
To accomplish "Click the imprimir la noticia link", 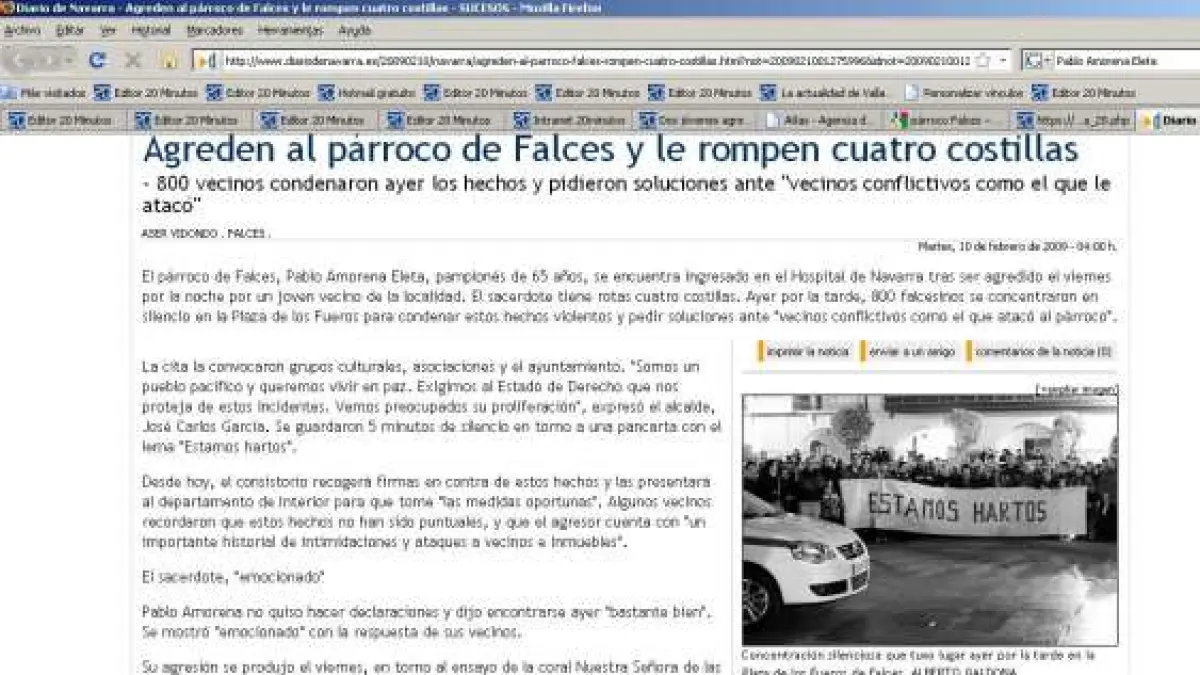I will click(807, 352).
